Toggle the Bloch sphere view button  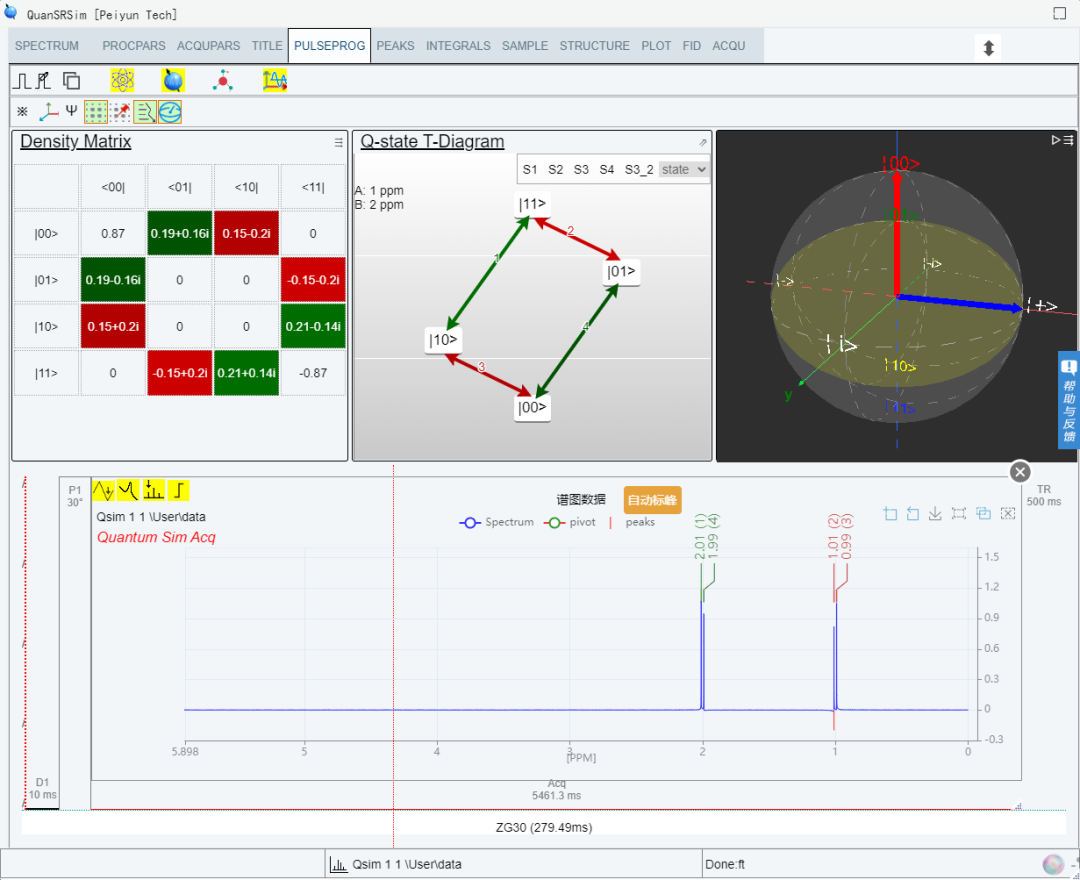click(x=170, y=112)
